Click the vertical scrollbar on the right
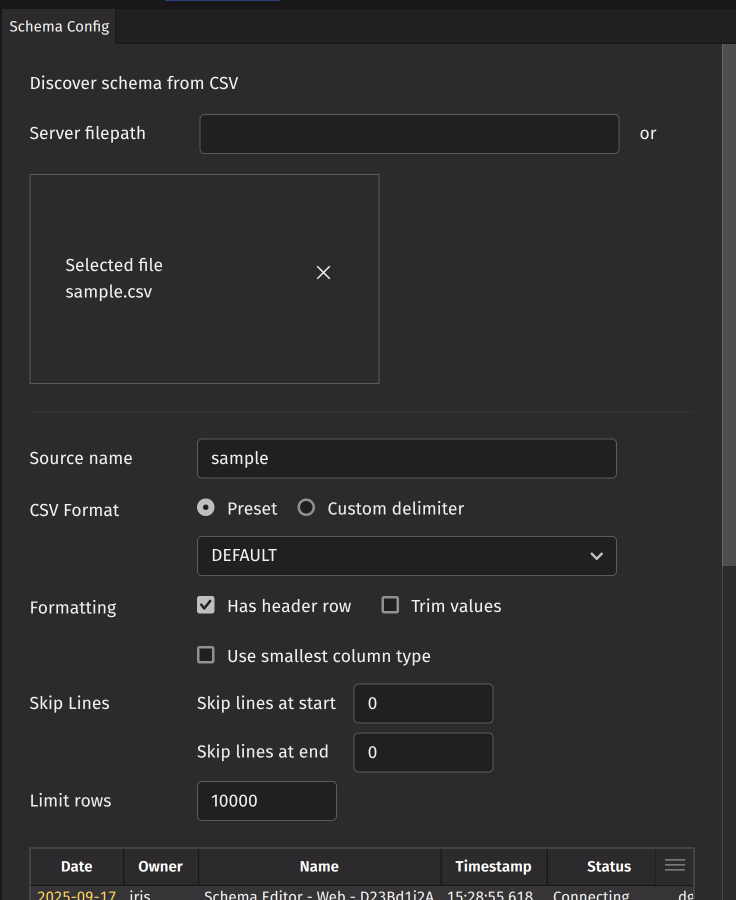736x900 pixels. coord(728,300)
